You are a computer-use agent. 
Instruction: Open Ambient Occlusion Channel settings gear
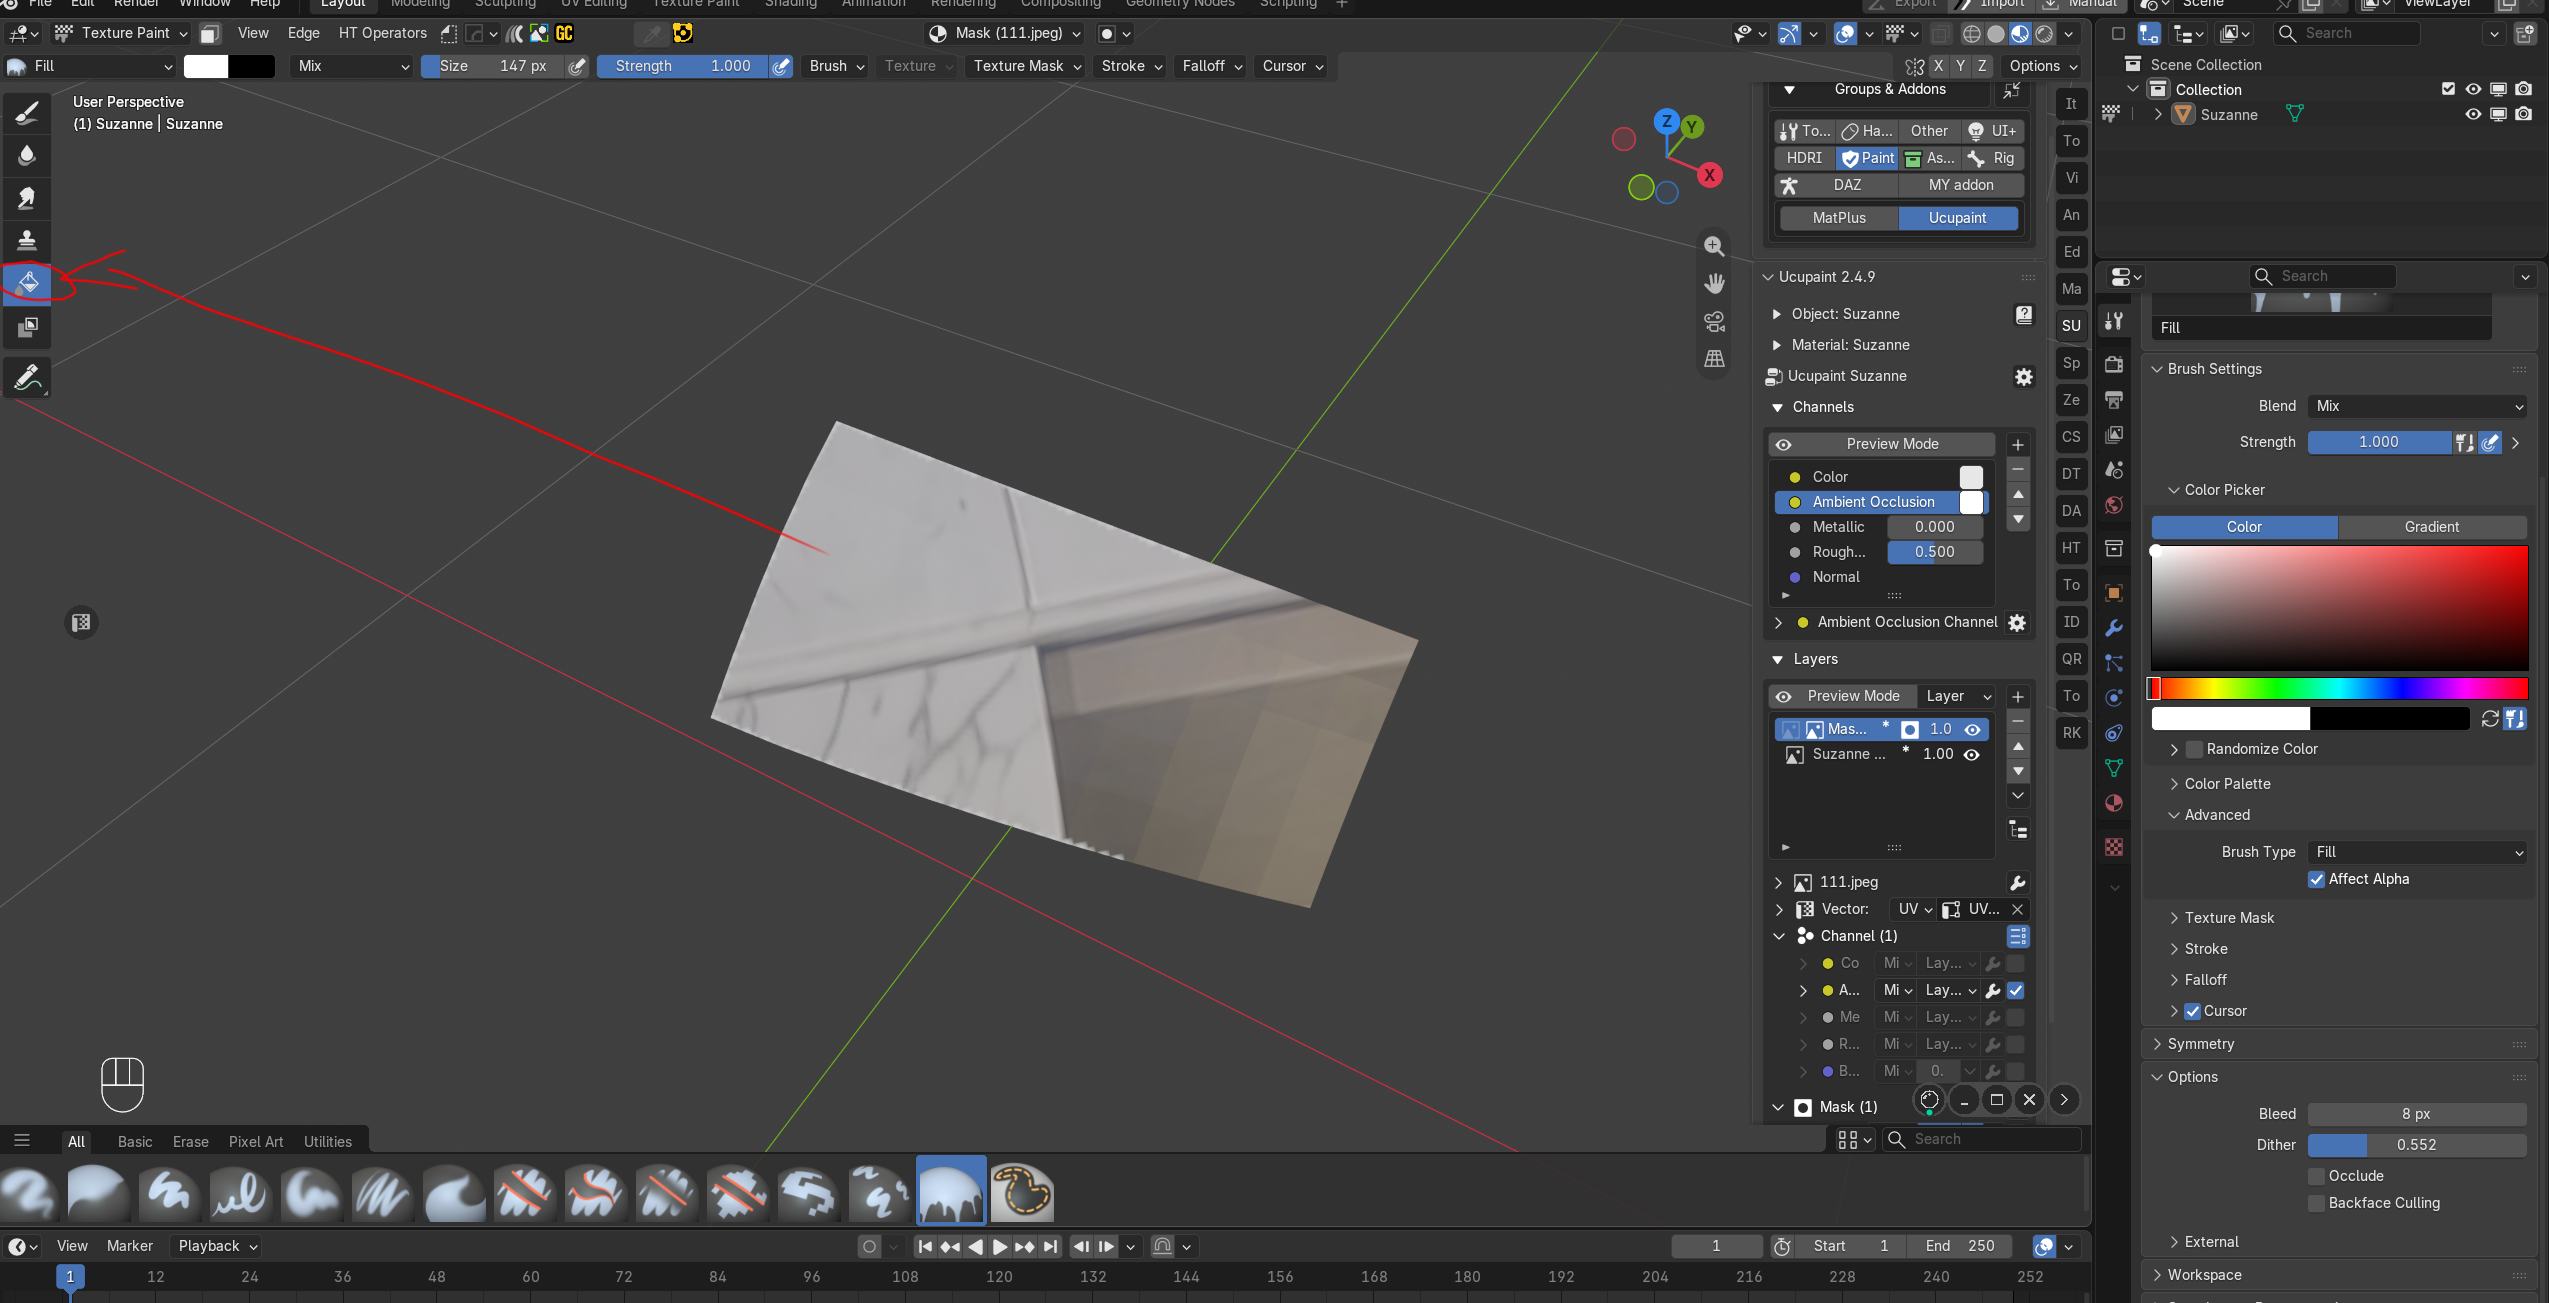pyautogui.click(x=2017, y=622)
